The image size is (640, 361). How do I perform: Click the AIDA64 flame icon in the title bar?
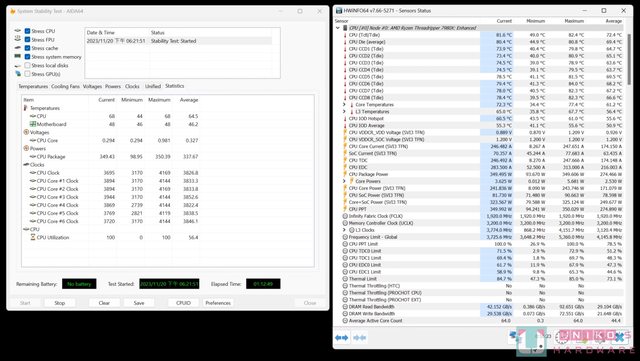point(13,11)
